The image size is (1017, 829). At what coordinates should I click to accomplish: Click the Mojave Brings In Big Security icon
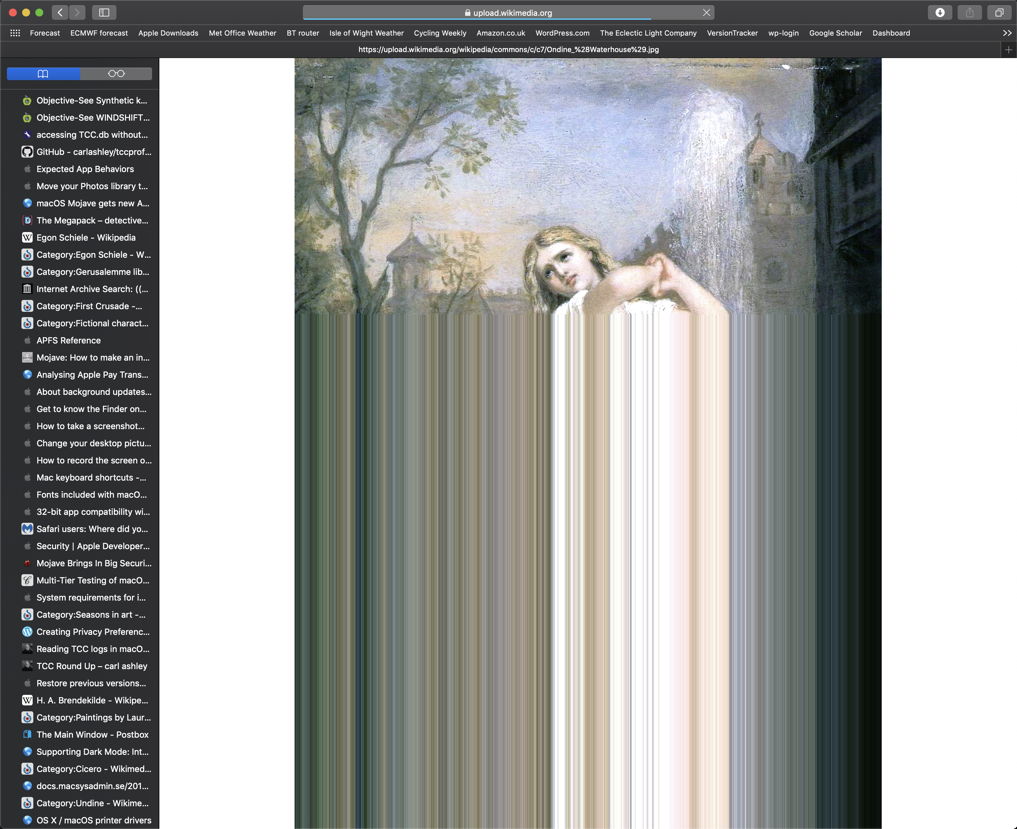point(27,563)
